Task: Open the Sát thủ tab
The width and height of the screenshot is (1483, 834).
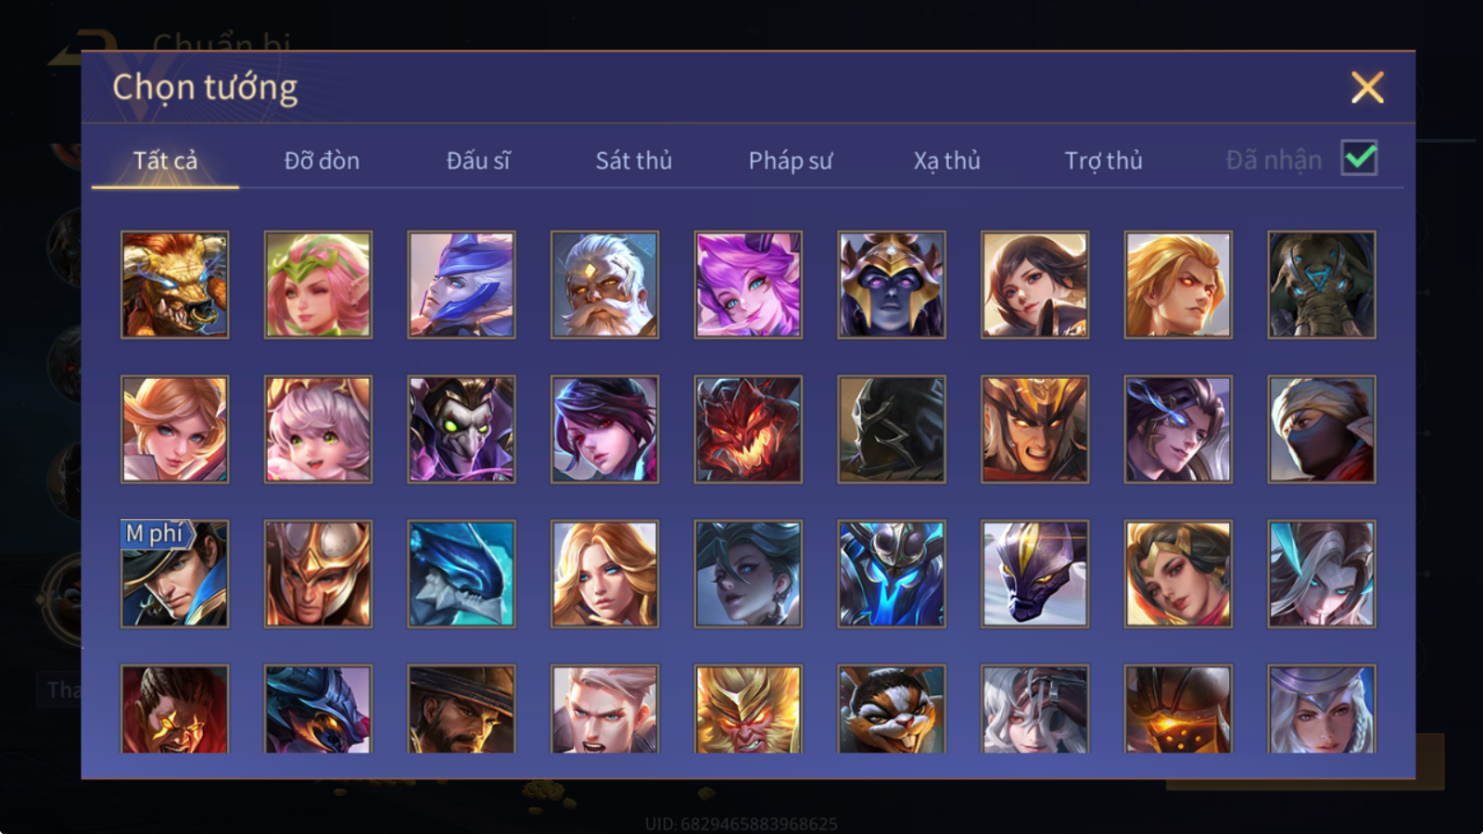Action: [x=633, y=160]
